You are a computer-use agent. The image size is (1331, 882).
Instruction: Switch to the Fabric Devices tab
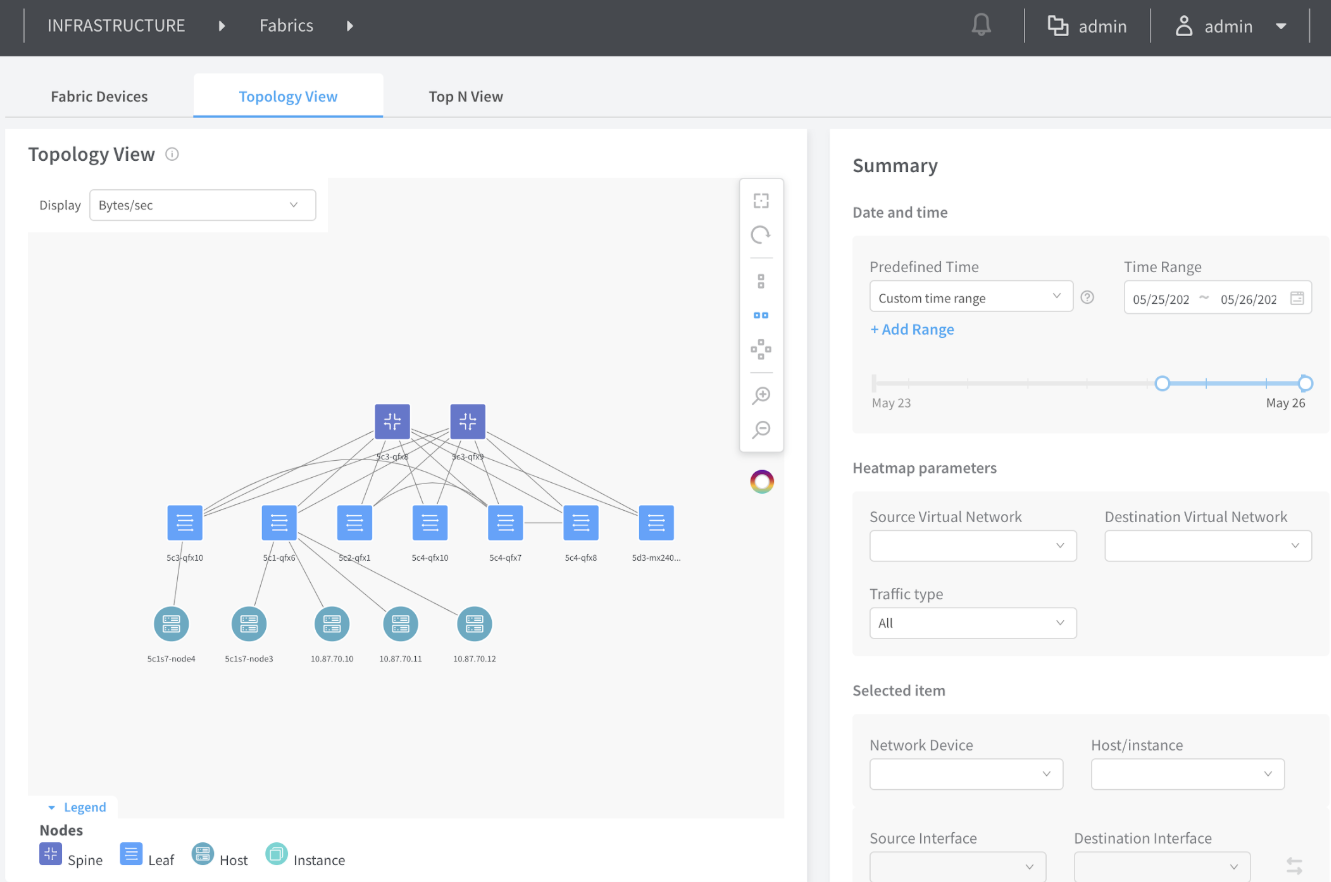pos(99,97)
